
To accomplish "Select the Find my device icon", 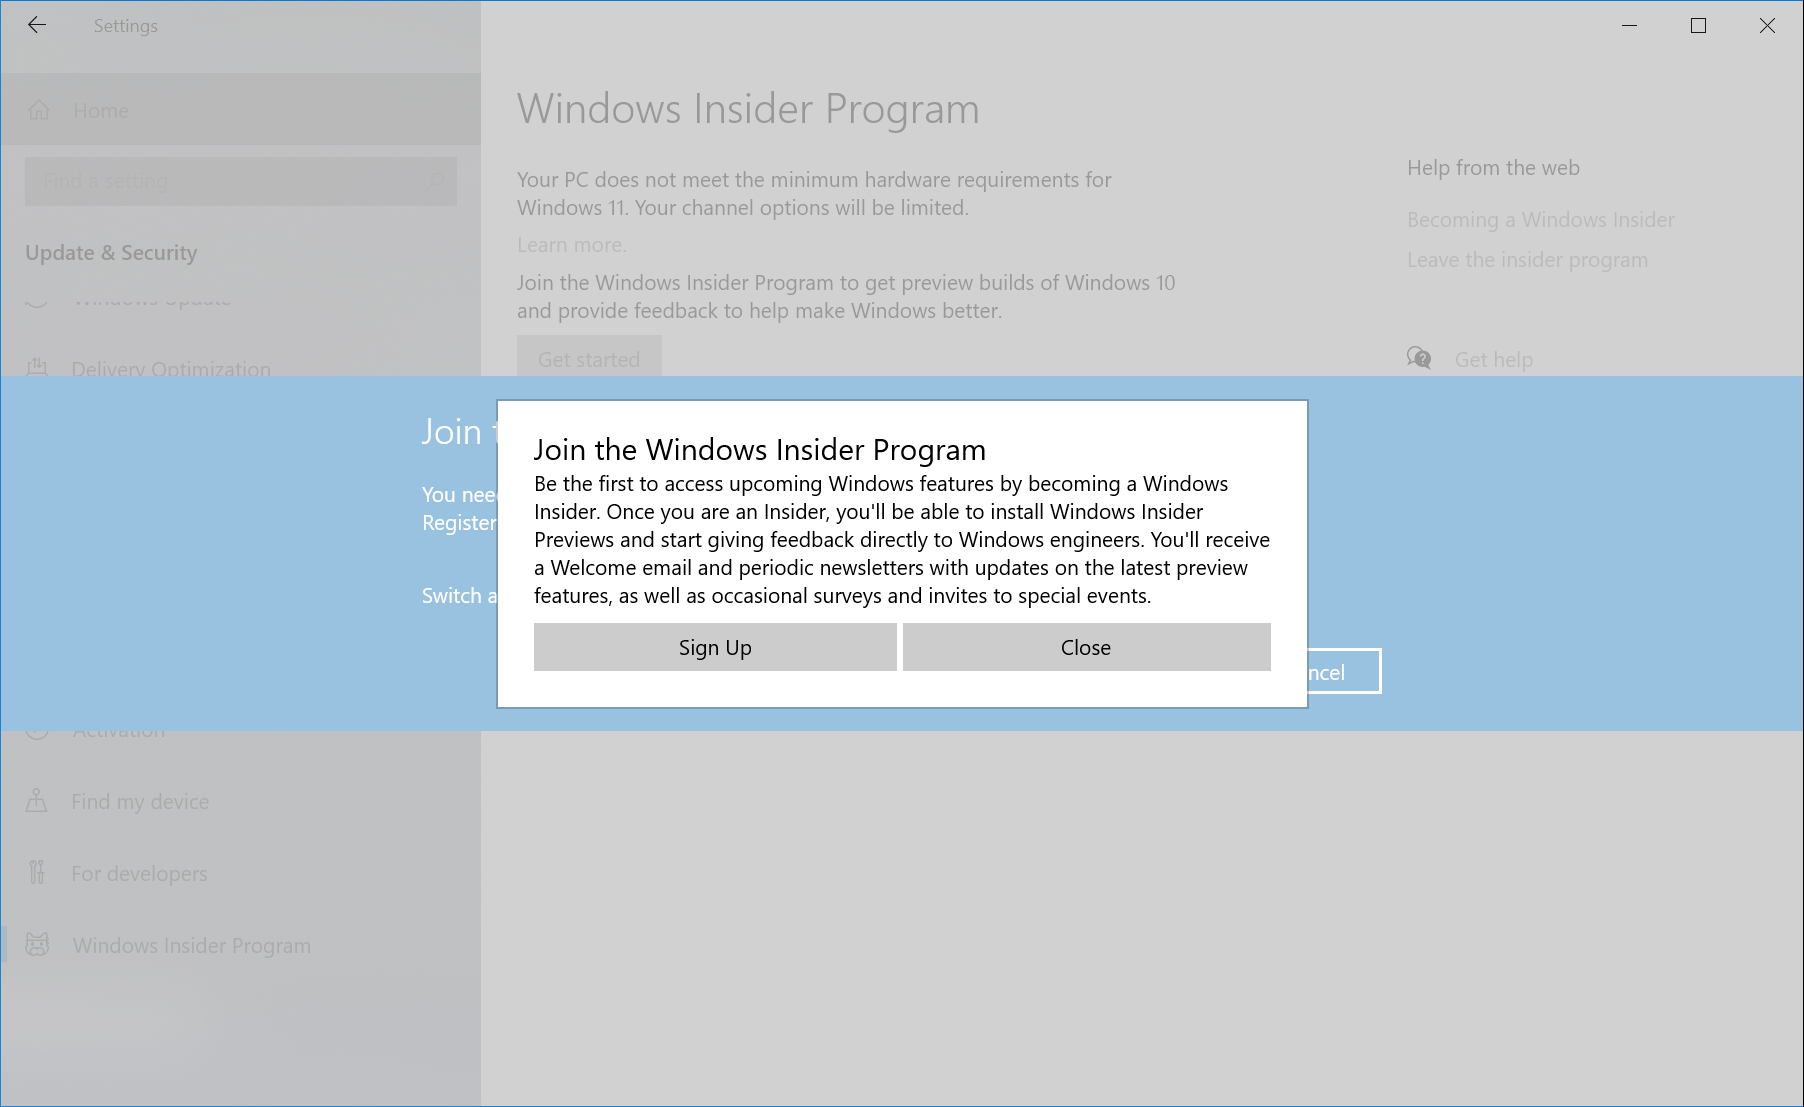I will click(37, 801).
